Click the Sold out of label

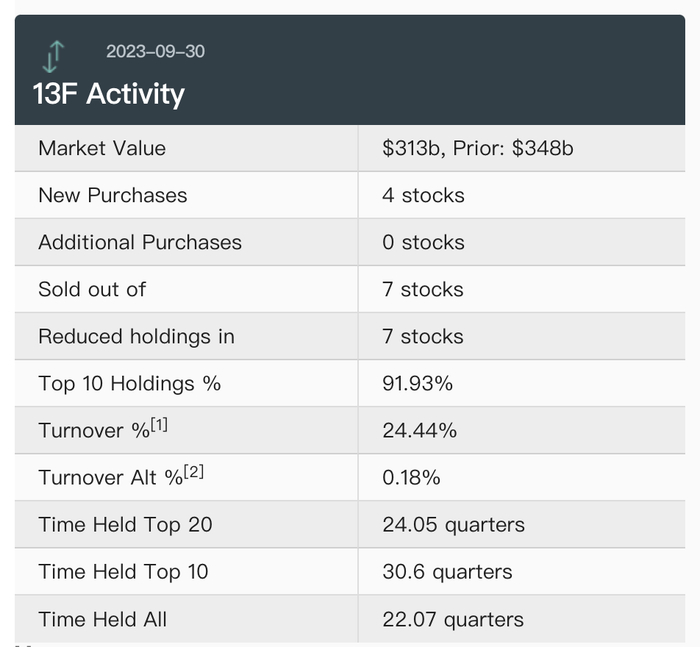pos(92,289)
